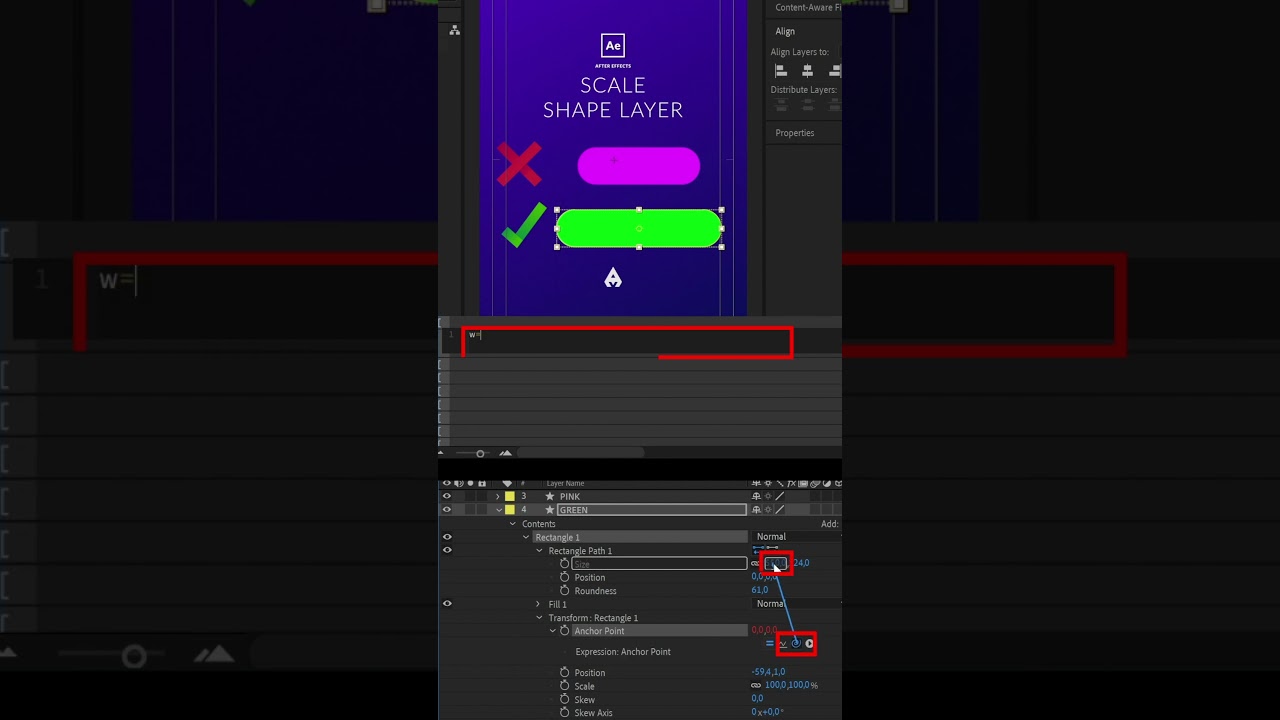
Task: Click the expression pick whip icon
Action: [x=796, y=643]
